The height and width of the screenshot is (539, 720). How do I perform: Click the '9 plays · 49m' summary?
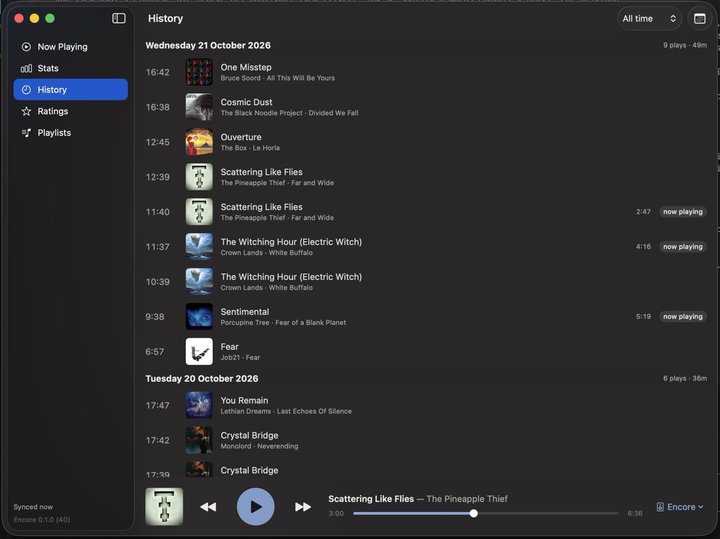click(x=685, y=45)
